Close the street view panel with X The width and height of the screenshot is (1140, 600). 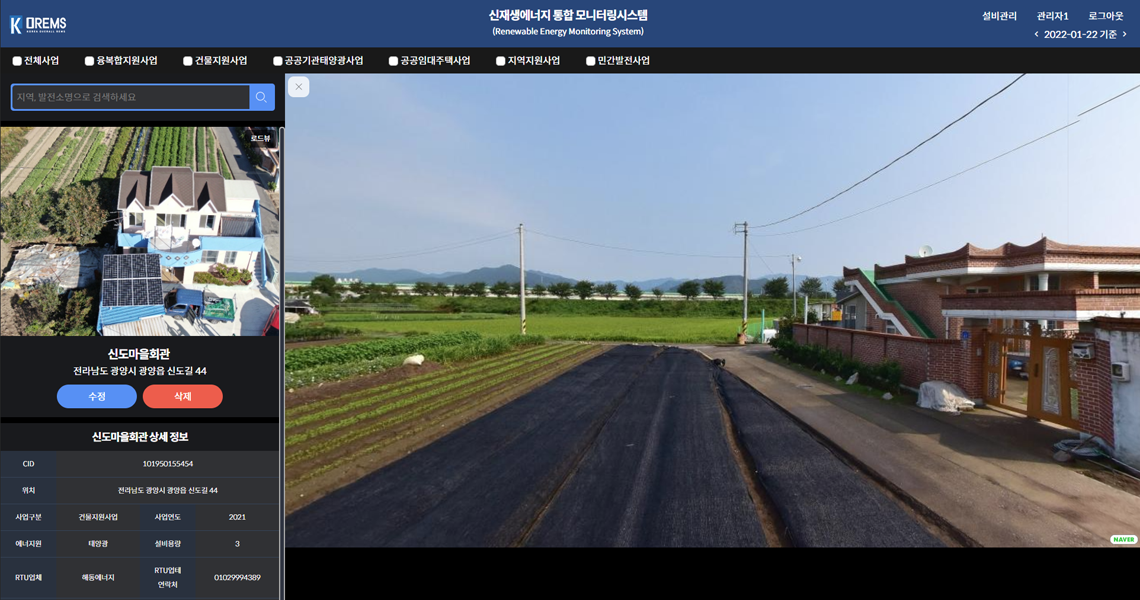[x=298, y=87]
